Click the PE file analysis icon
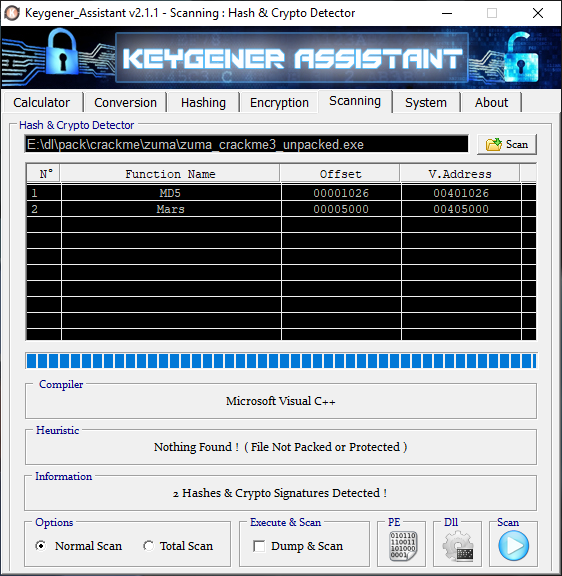The height and width of the screenshot is (576, 562). [402, 546]
